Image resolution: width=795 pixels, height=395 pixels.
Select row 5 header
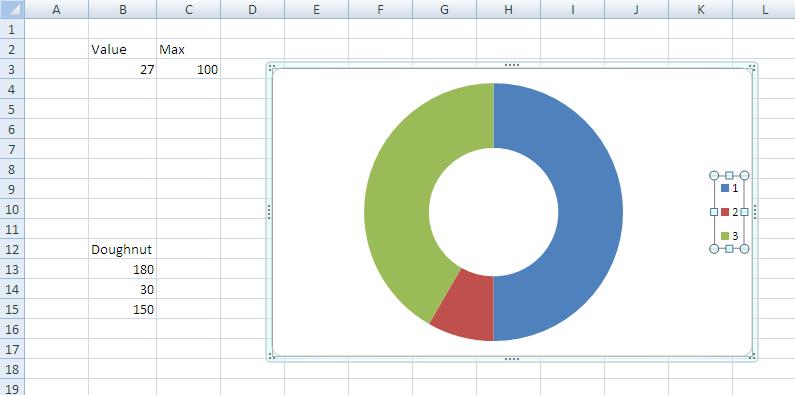coord(12,109)
